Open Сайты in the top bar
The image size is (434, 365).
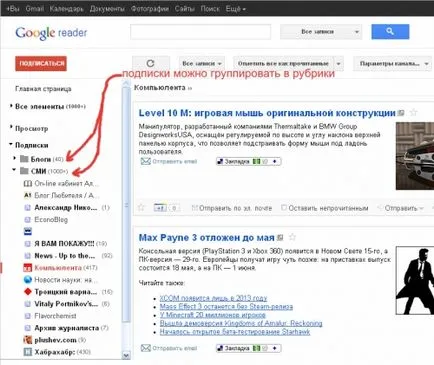tap(184, 9)
